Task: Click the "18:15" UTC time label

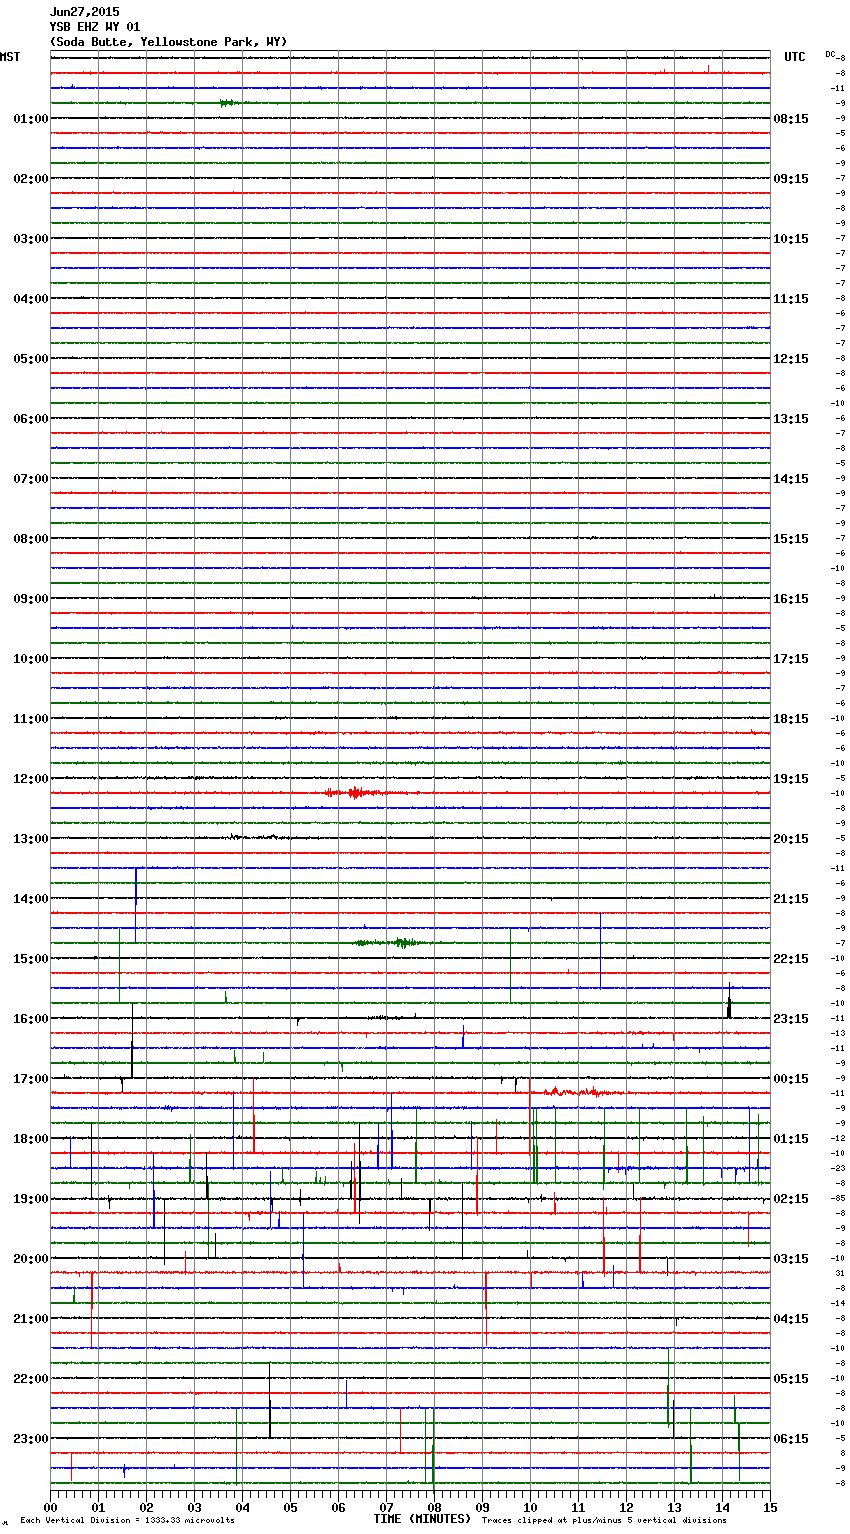Action: [x=791, y=719]
